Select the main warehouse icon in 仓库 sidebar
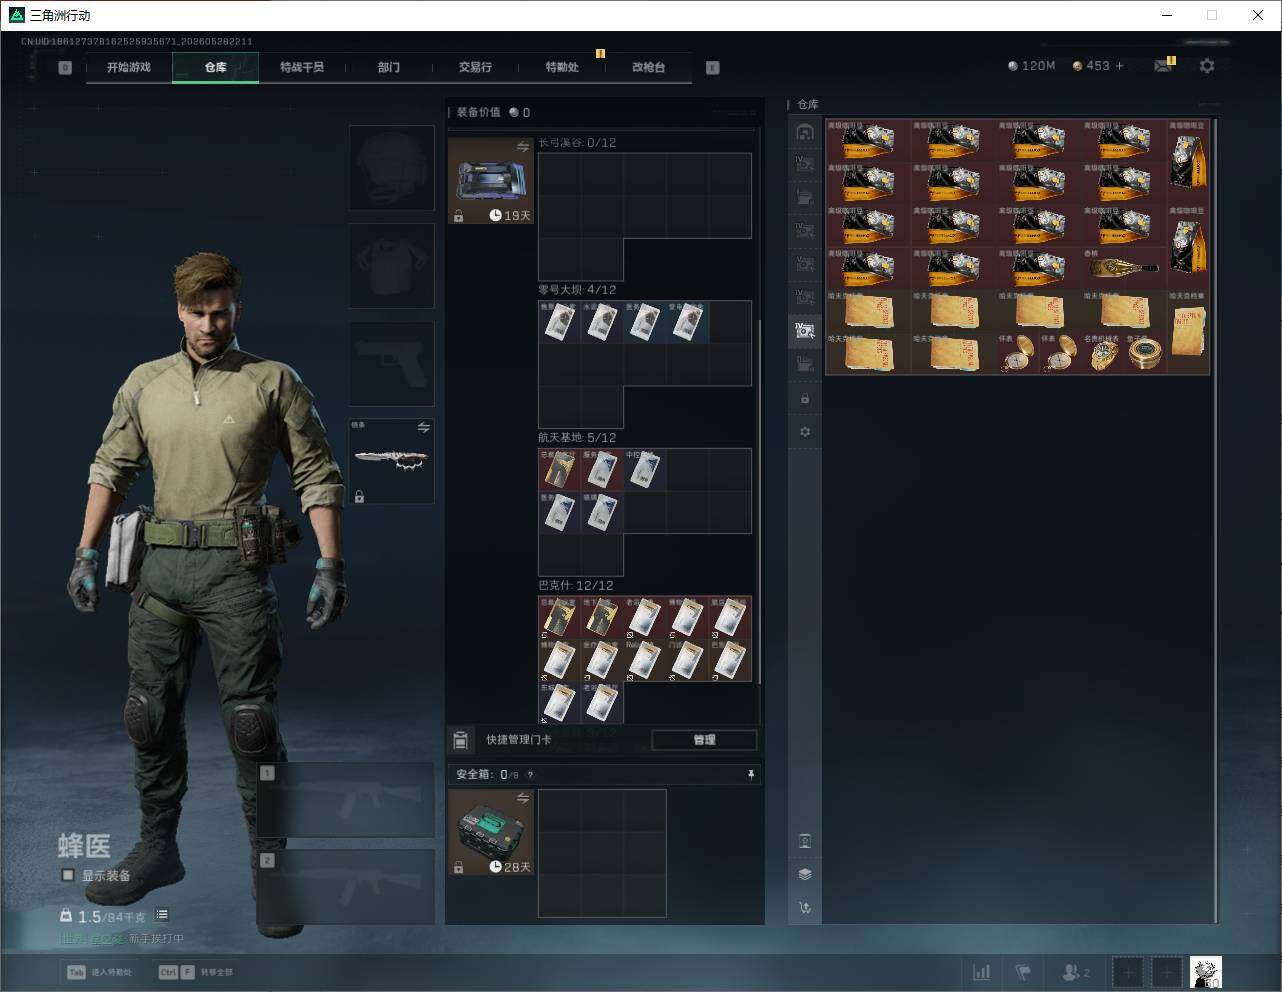 click(x=805, y=132)
